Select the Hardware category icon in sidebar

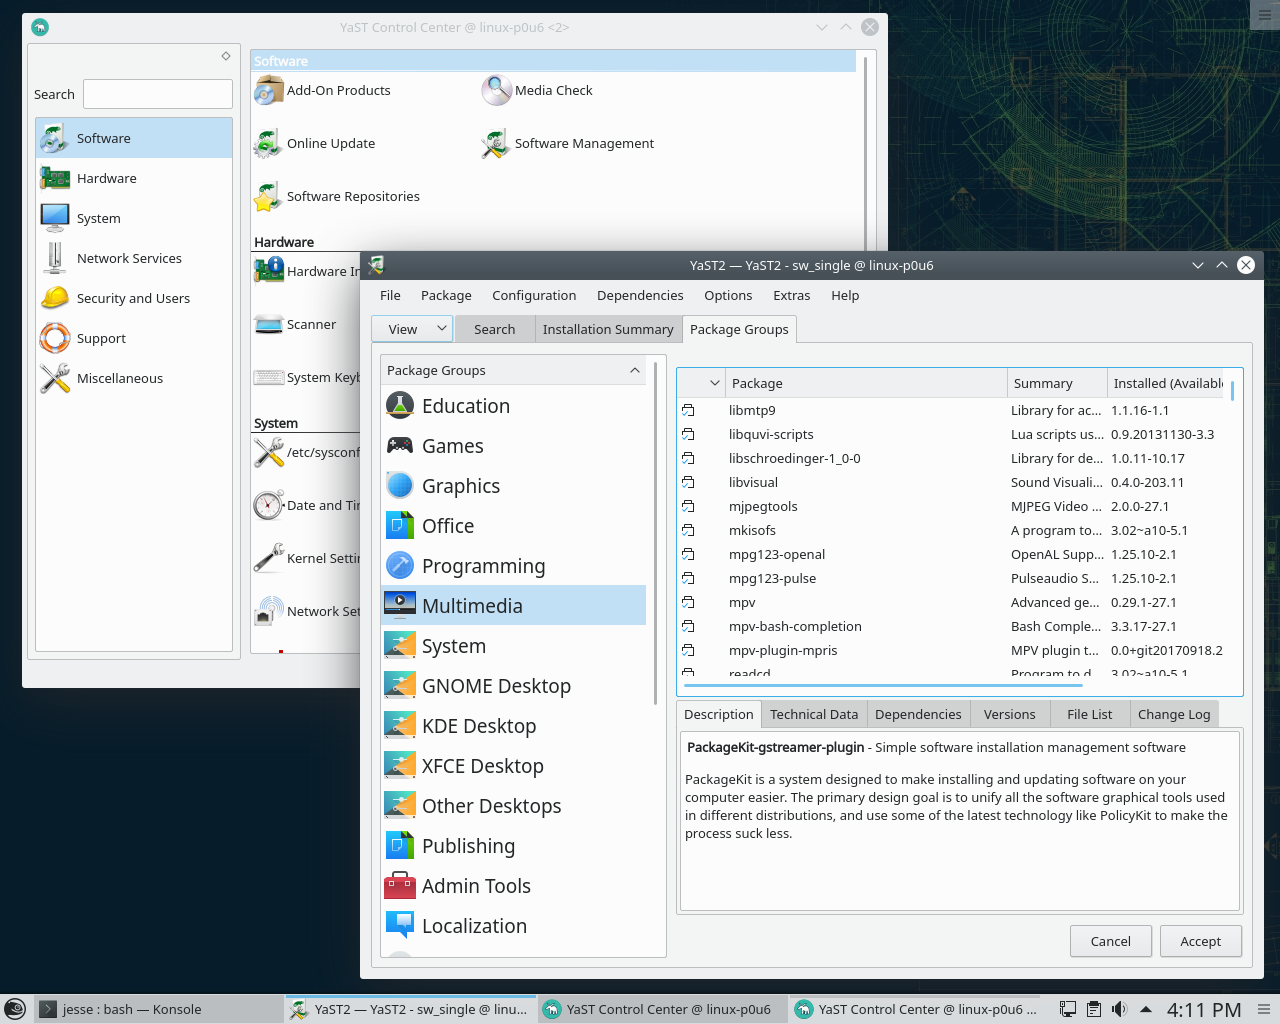coord(55,178)
